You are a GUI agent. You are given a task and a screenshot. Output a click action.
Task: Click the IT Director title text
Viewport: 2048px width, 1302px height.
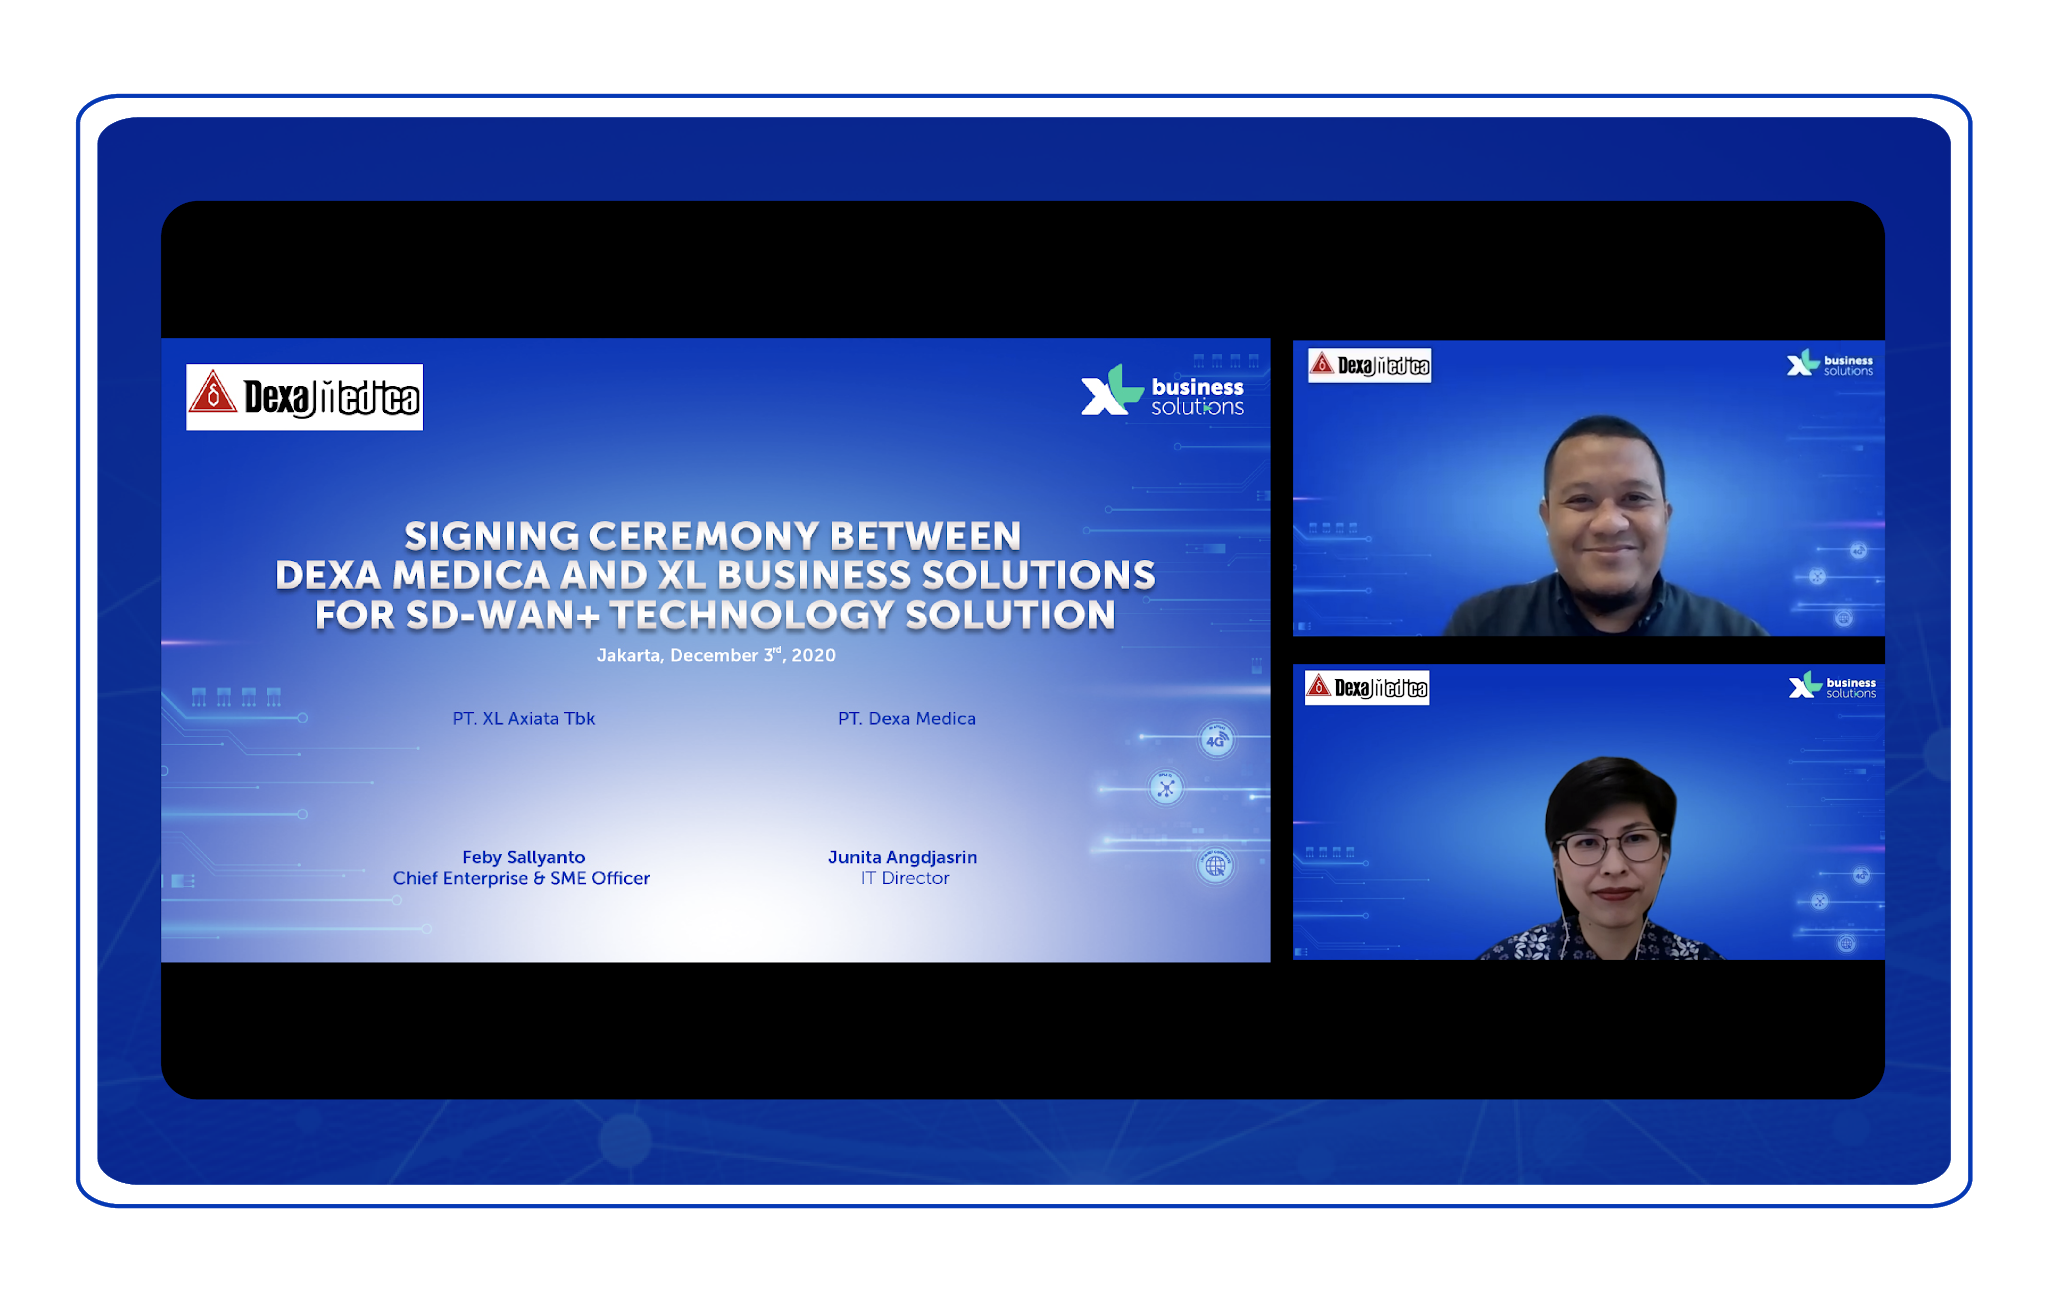(x=905, y=878)
